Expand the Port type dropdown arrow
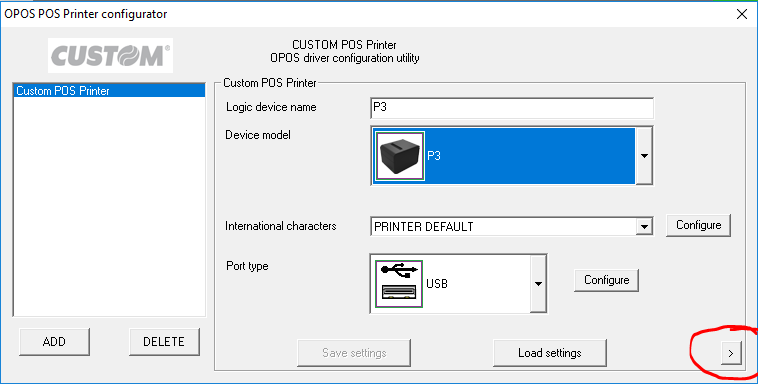The width and height of the screenshot is (758, 384). pyautogui.click(x=538, y=284)
